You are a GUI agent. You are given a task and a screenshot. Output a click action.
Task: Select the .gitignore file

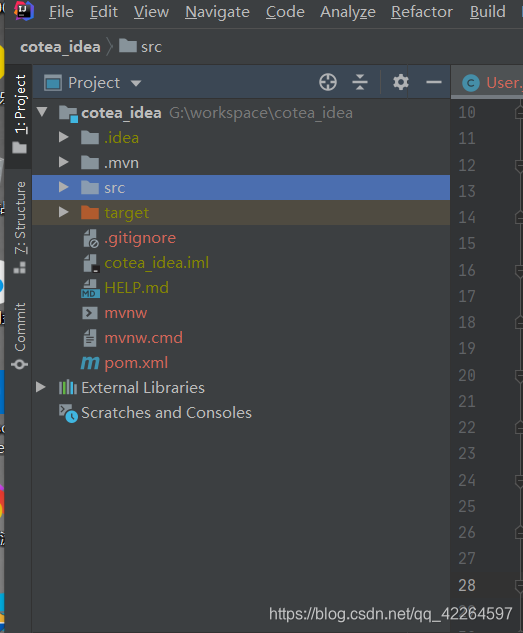point(140,238)
